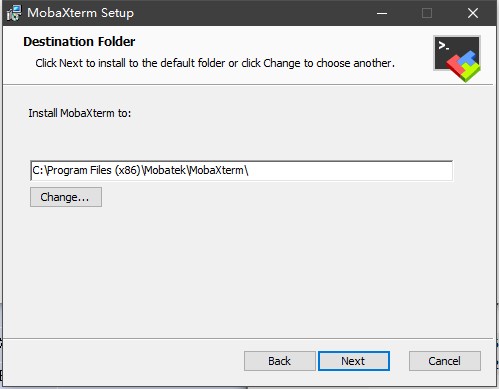Click the installer icon in the title bar

point(14,13)
